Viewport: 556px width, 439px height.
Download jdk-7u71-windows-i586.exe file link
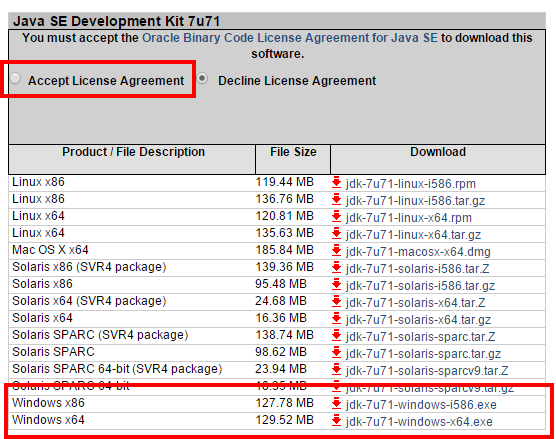click(421, 405)
